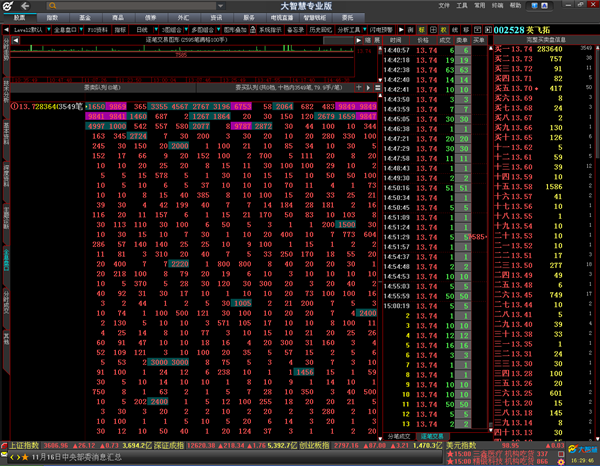
Task: Click the 缩 button on chart panel
Action: pos(368,40)
